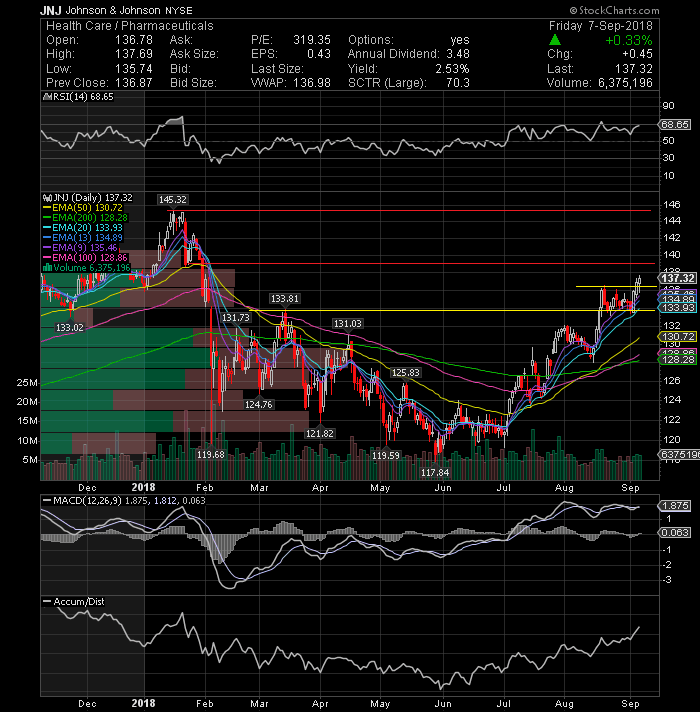This screenshot has width=700, height=712.
Task: Click the MACD(12,26,9) indicator label
Action: 87,501
